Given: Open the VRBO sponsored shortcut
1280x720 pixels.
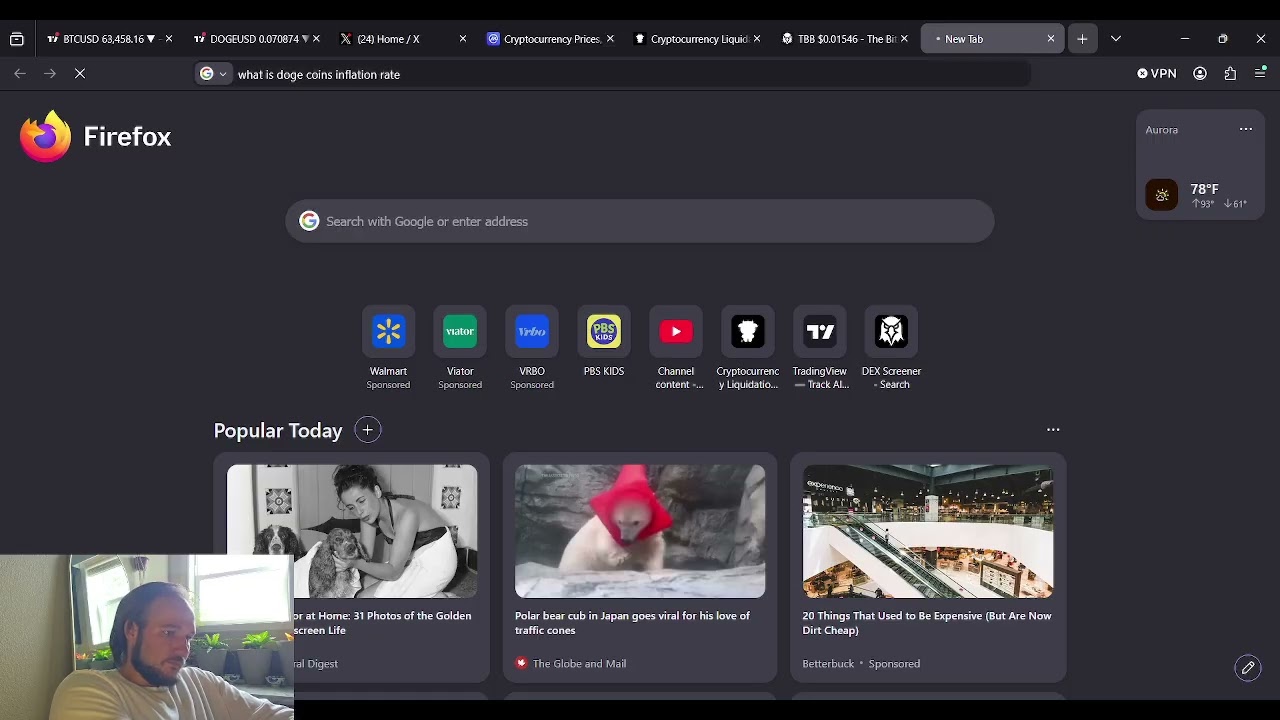Looking at the screenshot, I should 532,348.
